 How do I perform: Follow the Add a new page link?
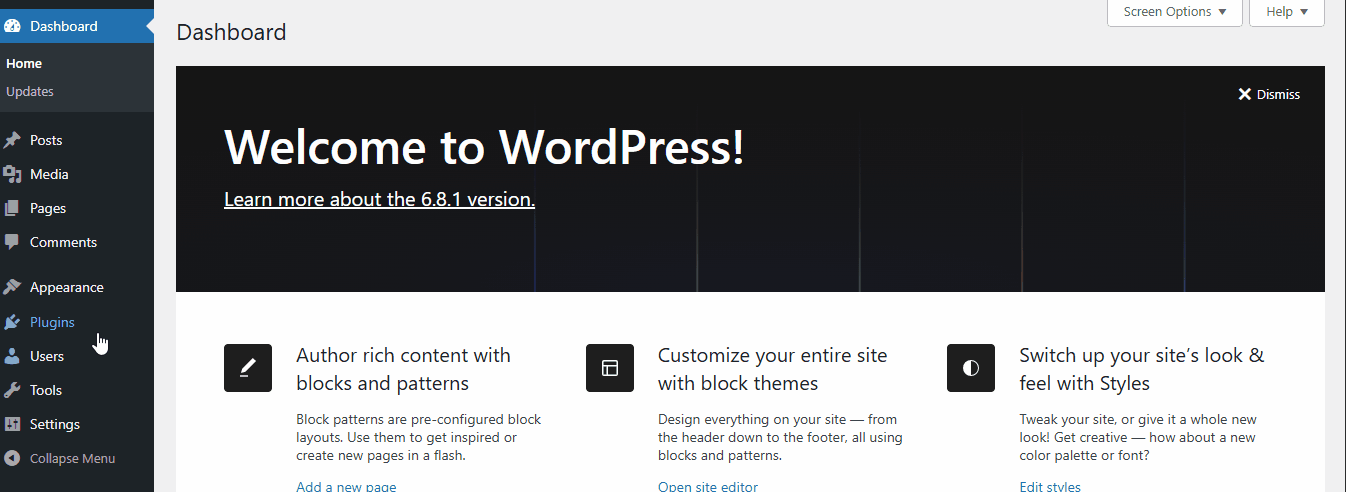coord(346,487)
